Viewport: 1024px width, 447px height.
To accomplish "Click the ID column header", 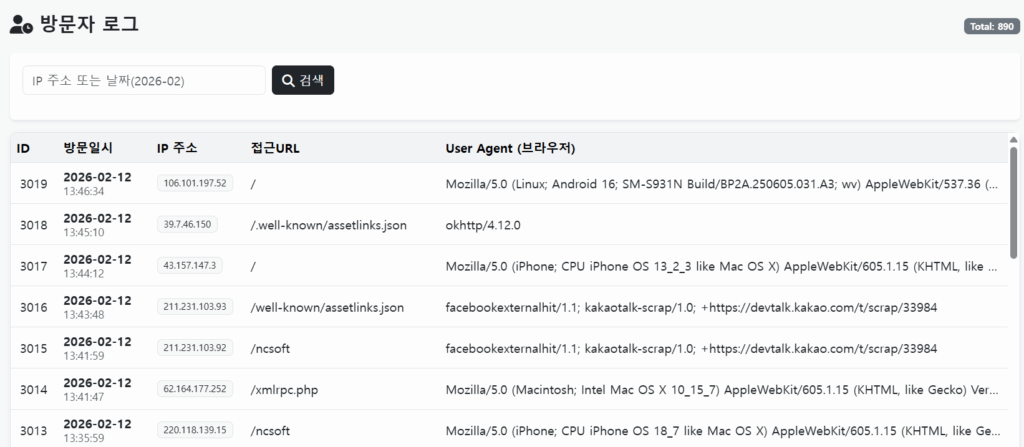I will coord(24,148).
